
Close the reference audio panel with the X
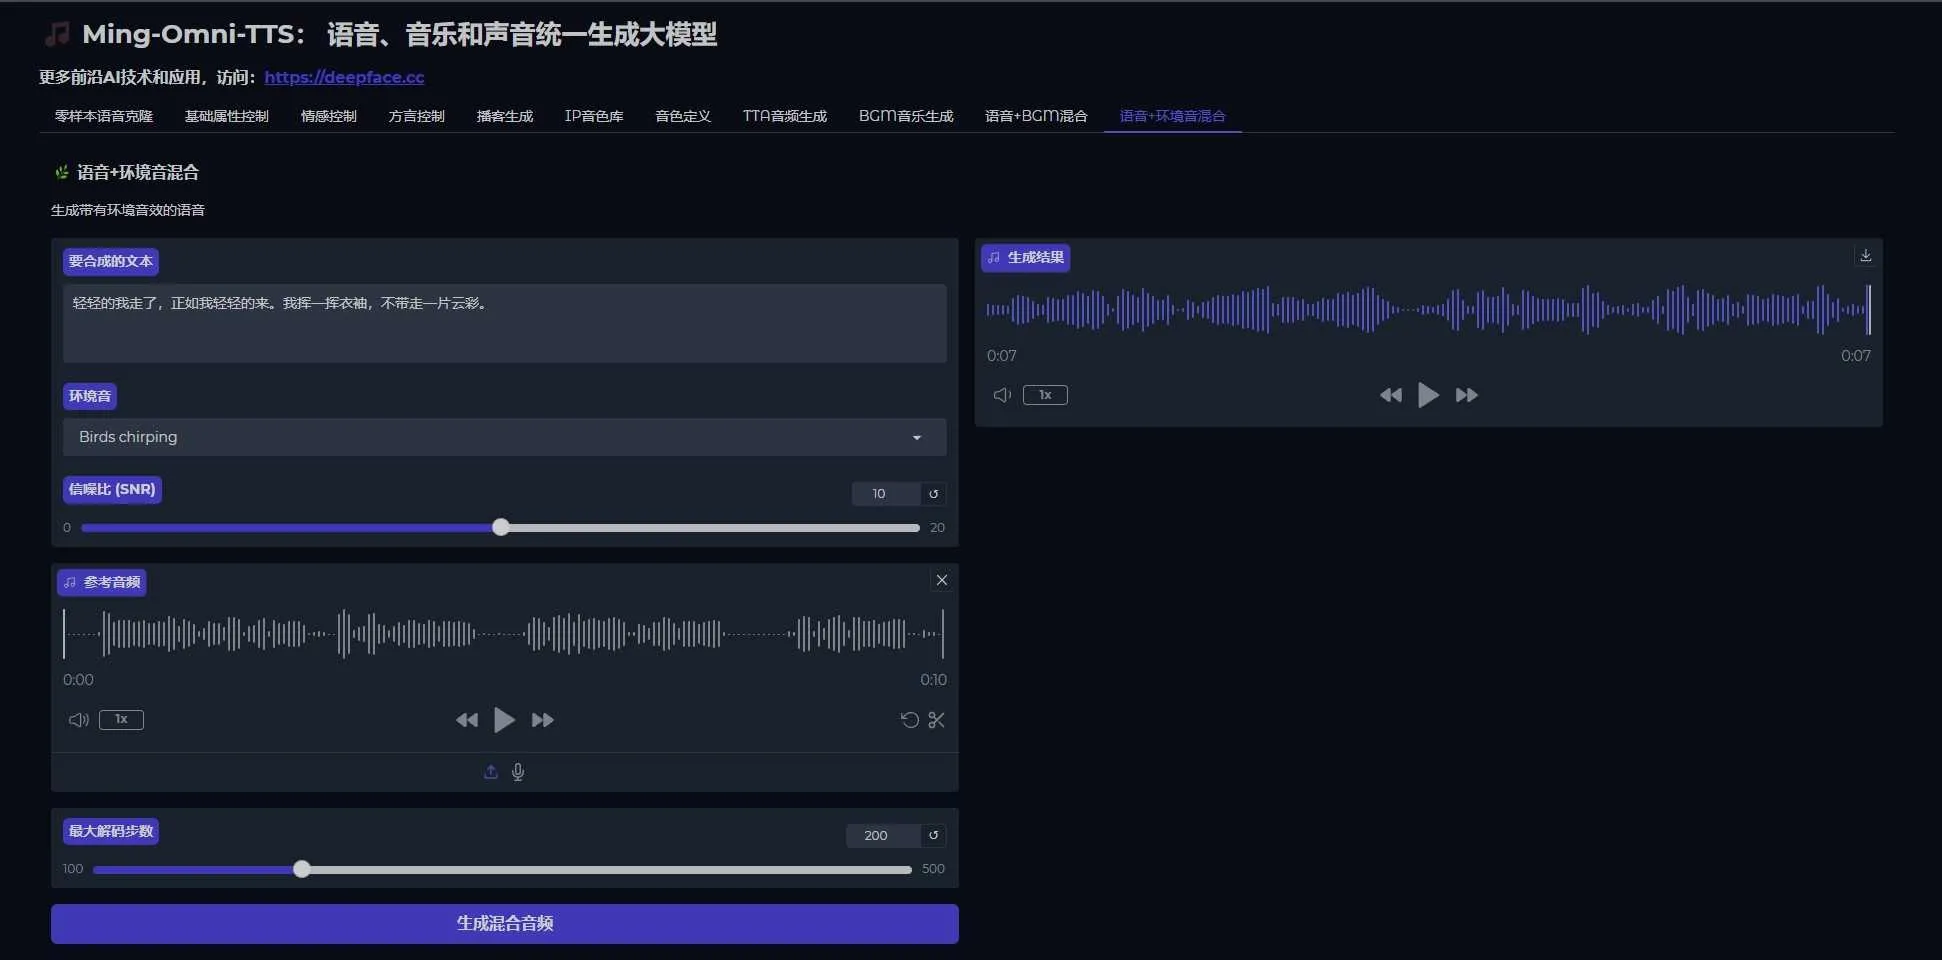pos(941,580)
